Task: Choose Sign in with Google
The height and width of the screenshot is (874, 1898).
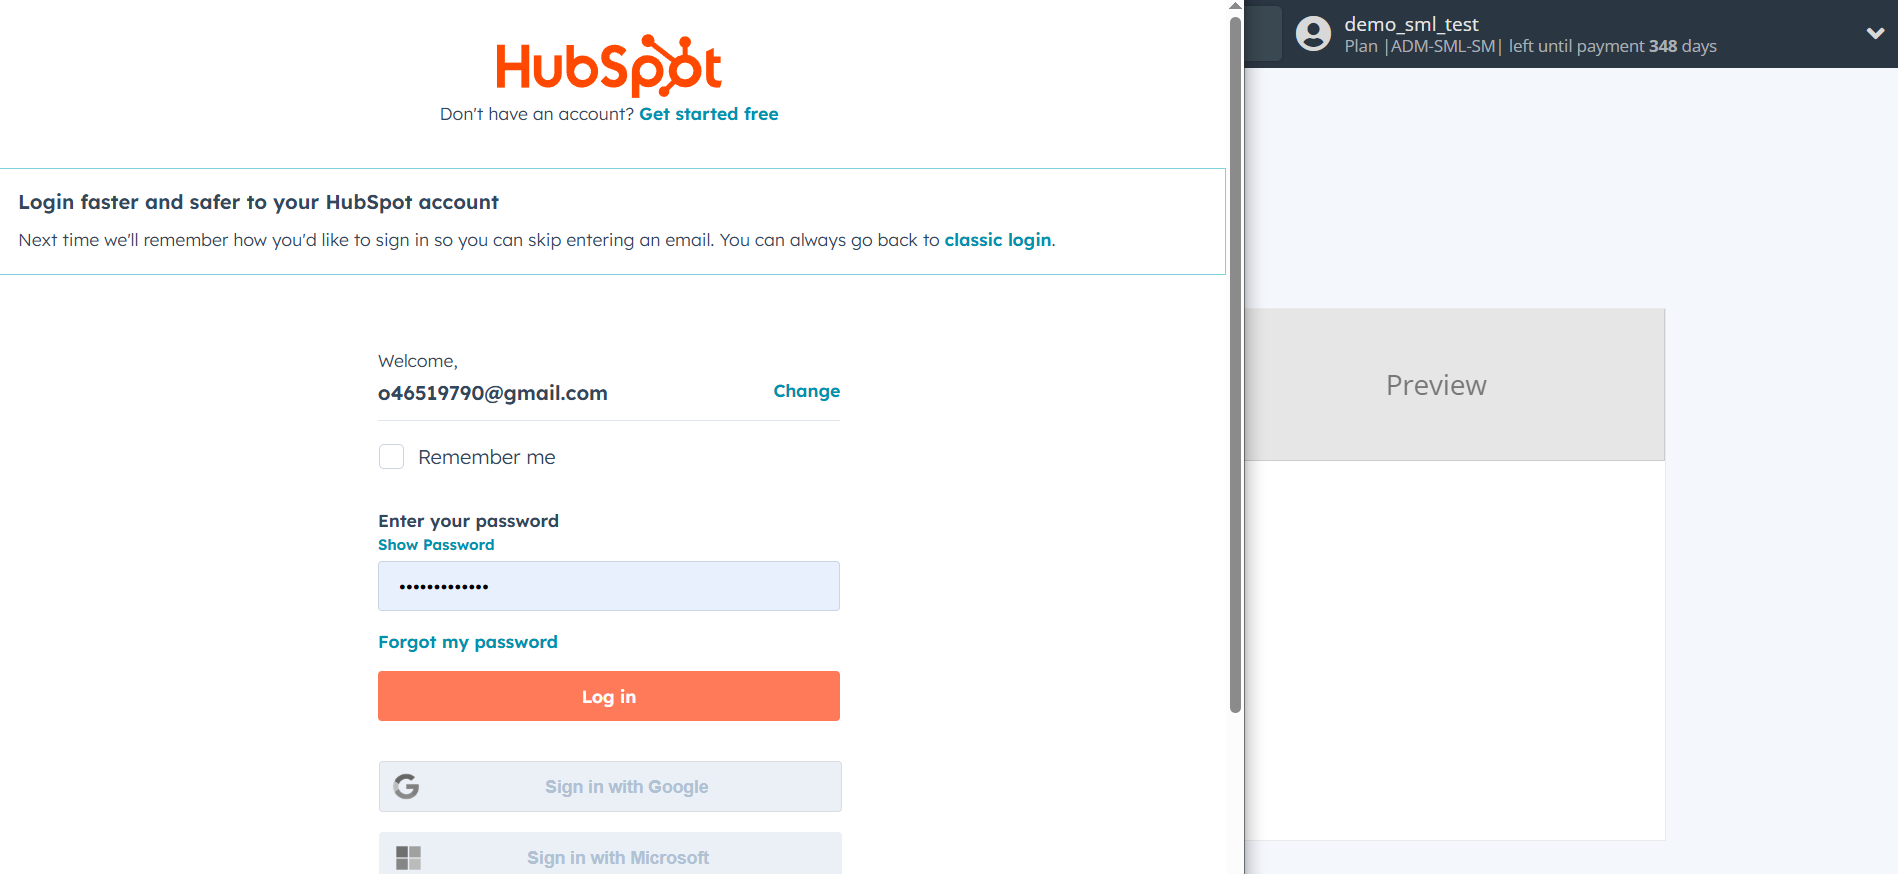Action: click(610, 787)
